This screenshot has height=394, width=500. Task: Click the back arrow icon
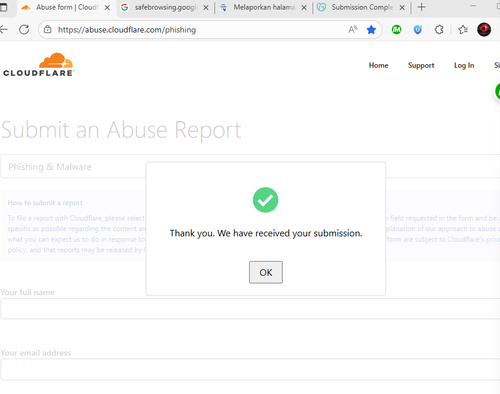click(3, 30)
